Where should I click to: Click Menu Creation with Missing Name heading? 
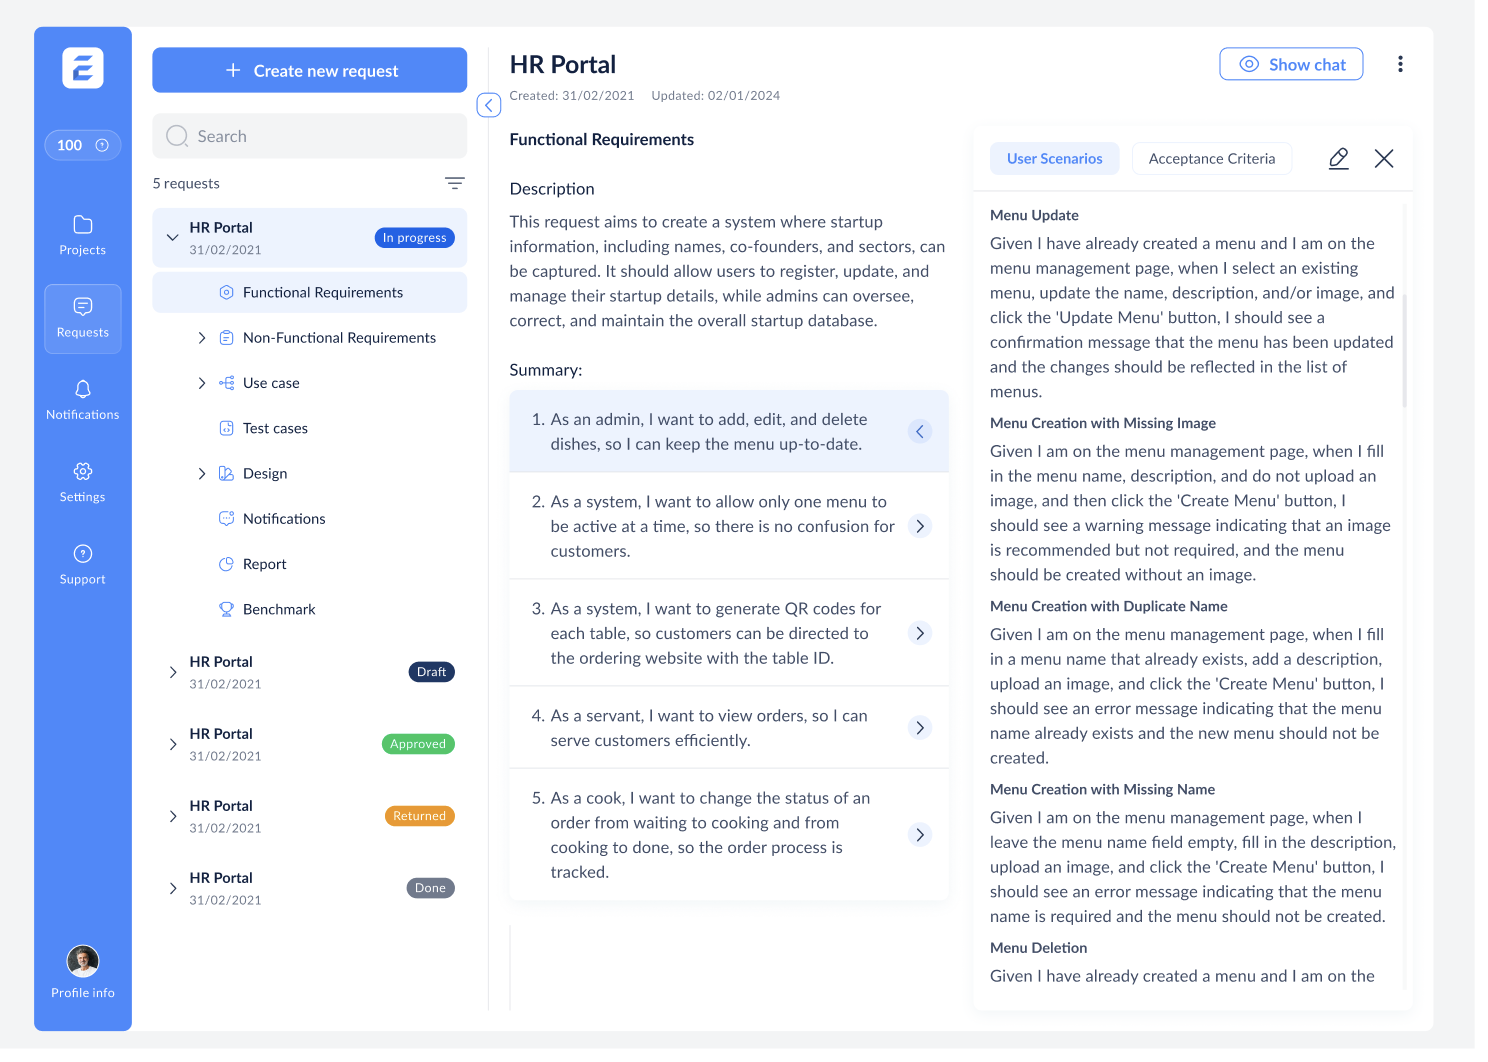[x=1102, y=789]
